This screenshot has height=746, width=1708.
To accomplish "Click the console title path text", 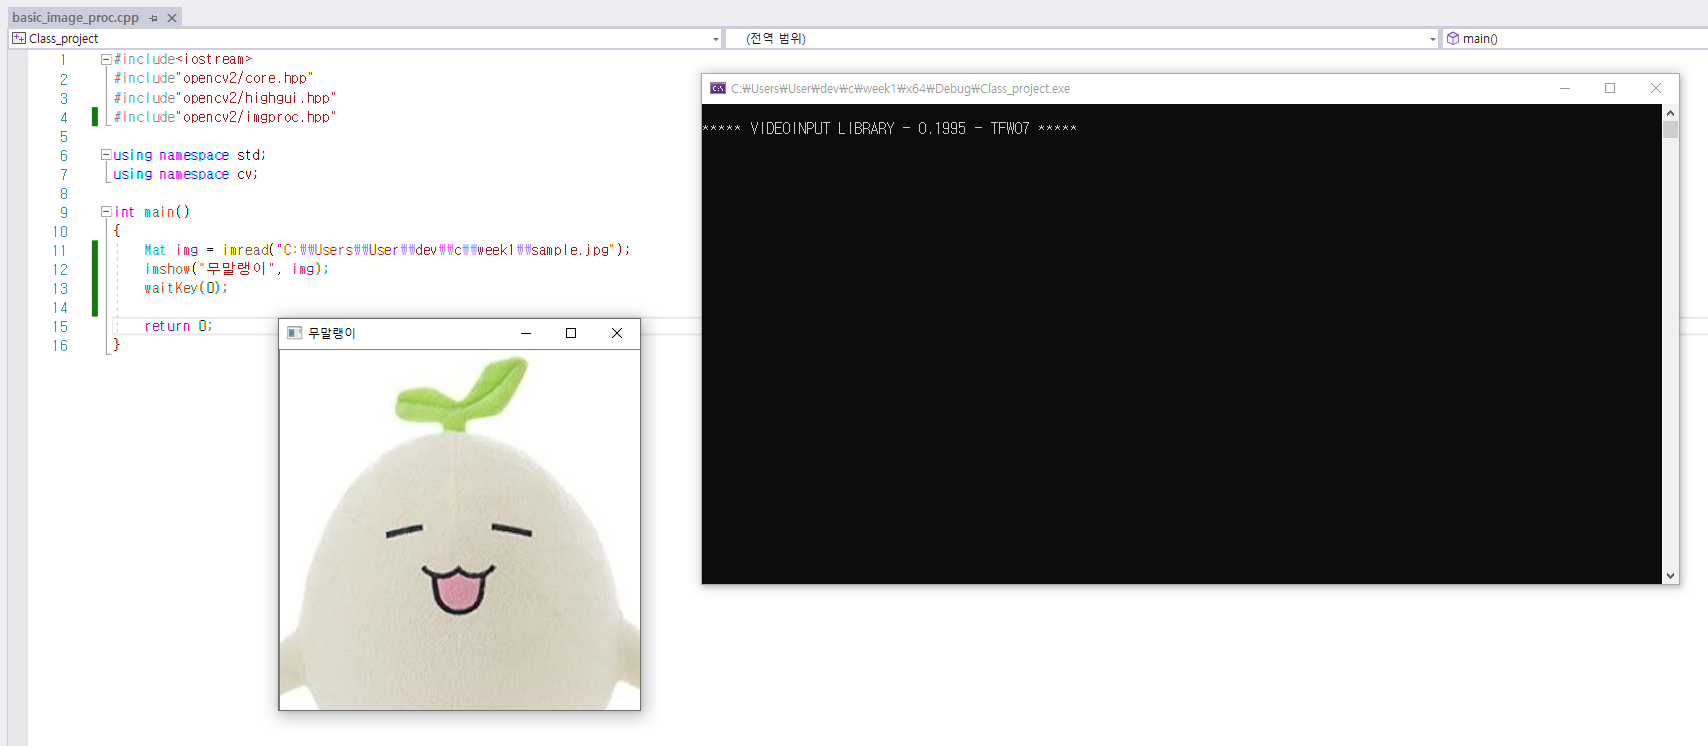I will pyautogui.click(x=900, y=89).
